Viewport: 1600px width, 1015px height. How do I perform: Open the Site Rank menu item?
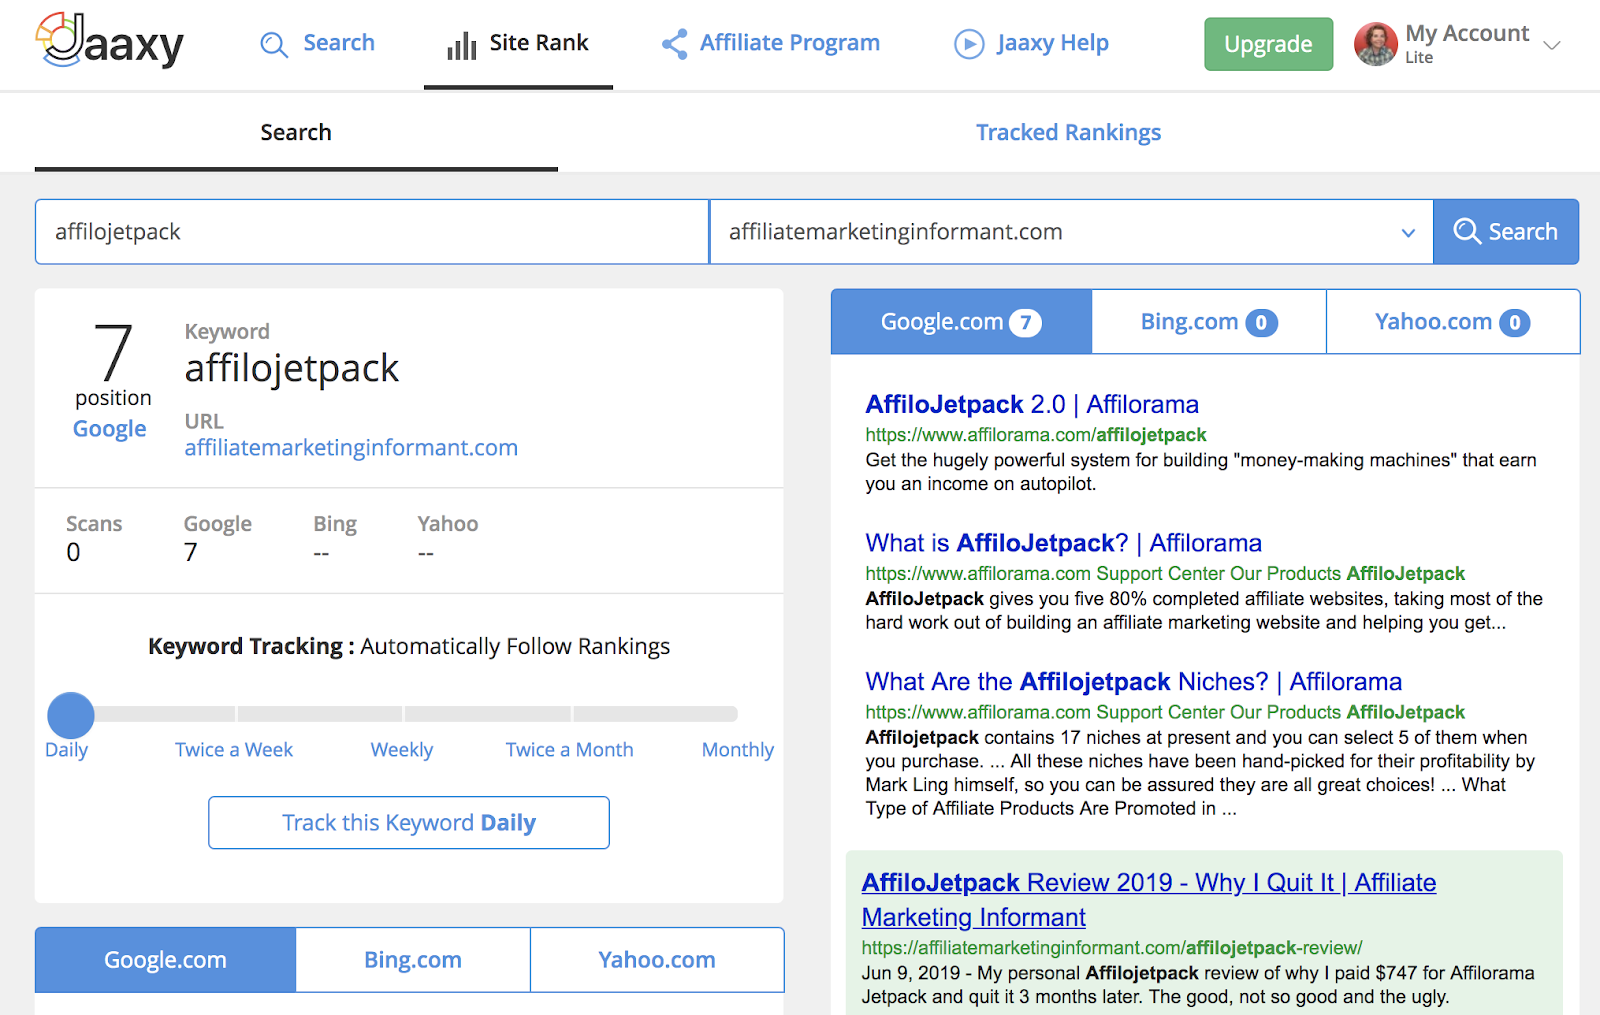coord(518,44)
